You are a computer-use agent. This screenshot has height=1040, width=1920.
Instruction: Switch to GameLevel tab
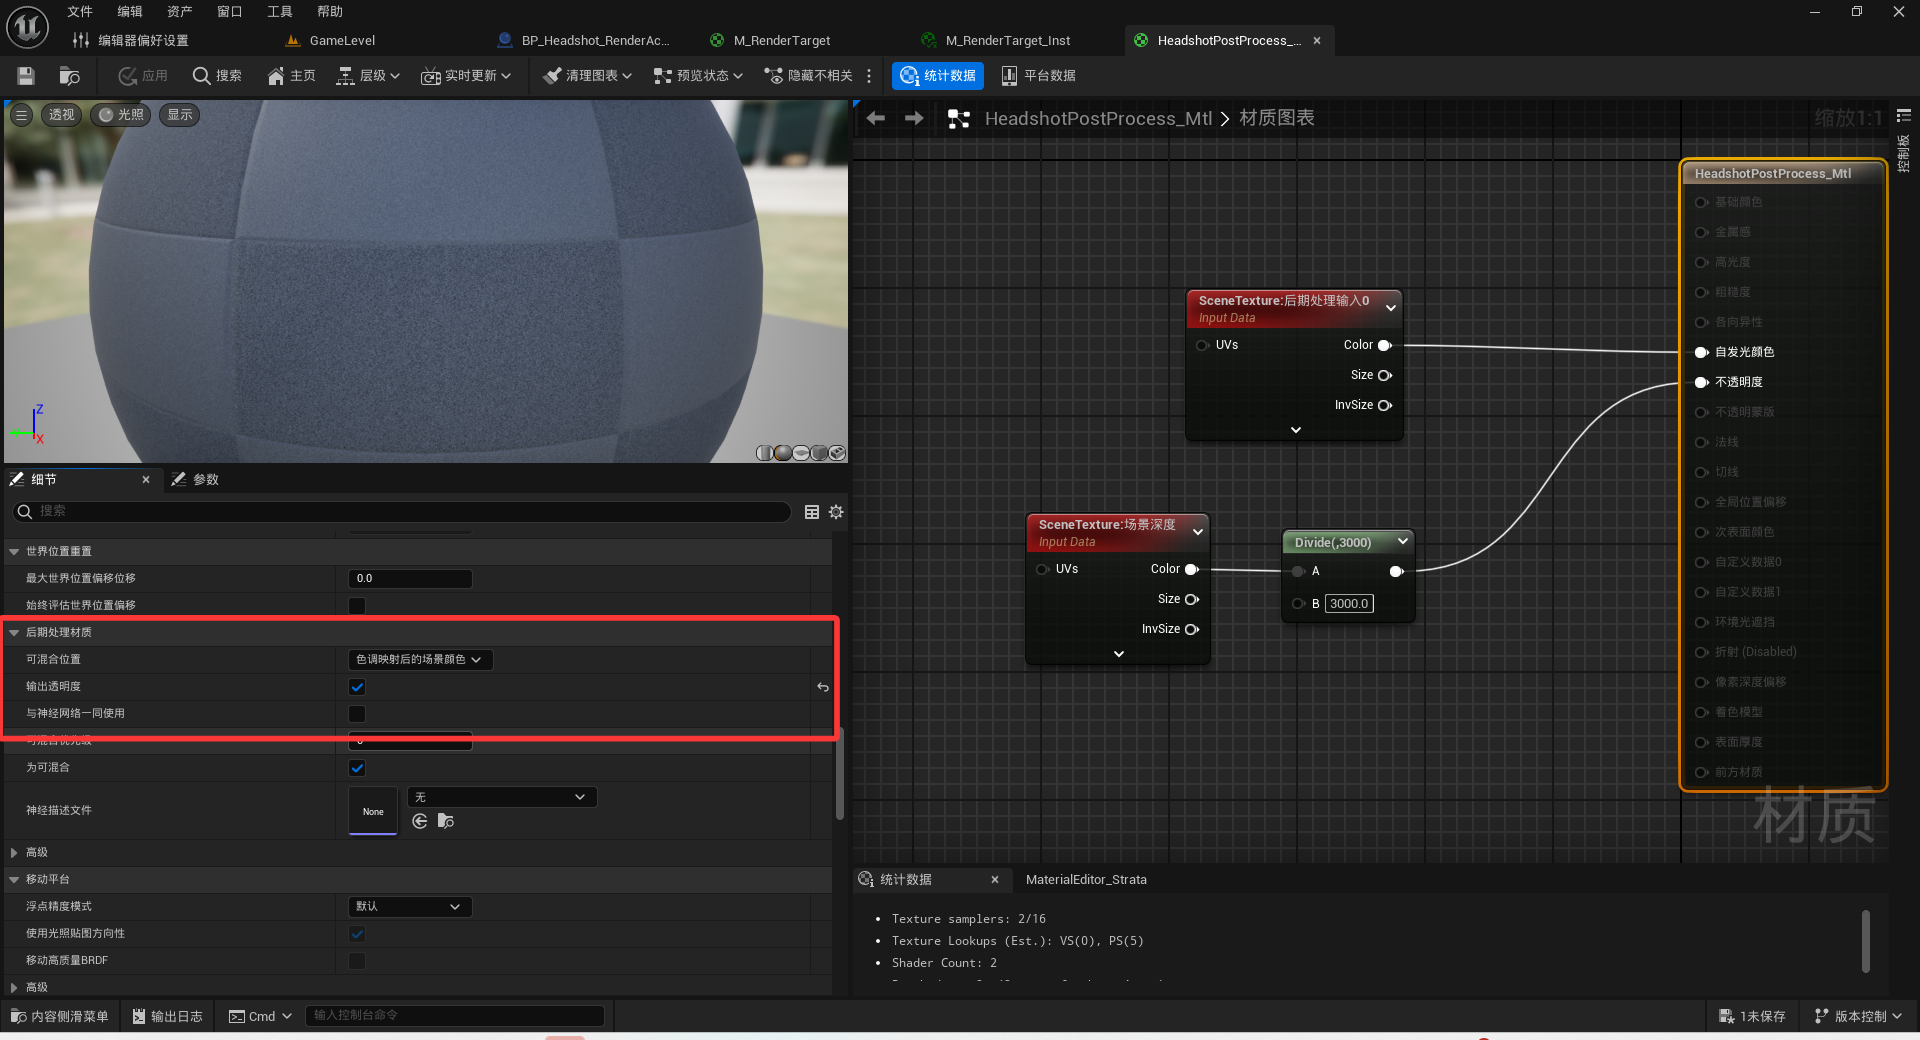(341, 41)
